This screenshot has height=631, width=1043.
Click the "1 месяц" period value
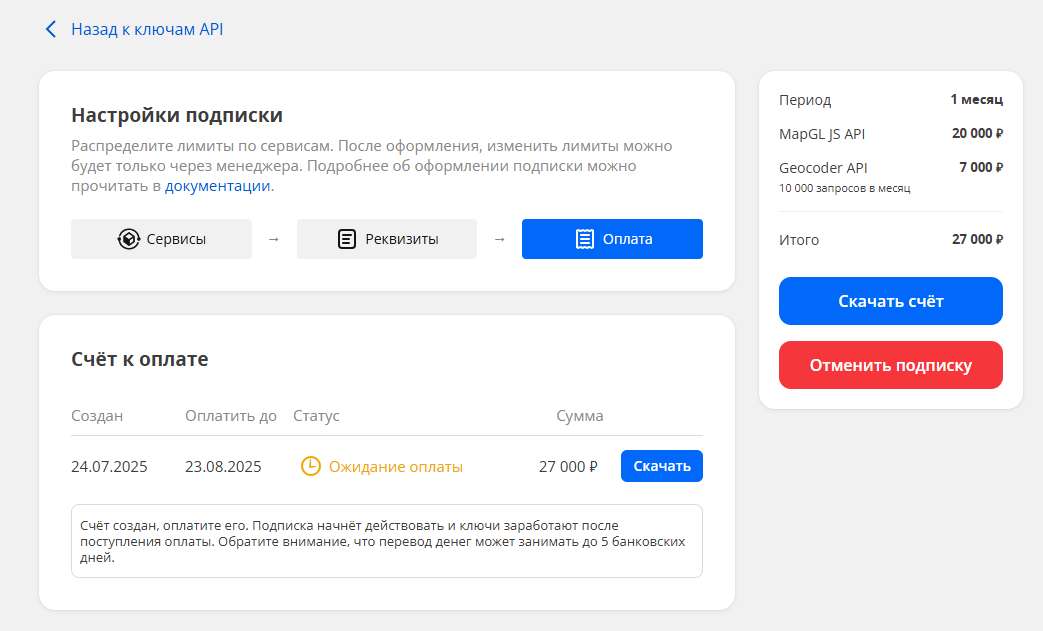coord(976,100)
